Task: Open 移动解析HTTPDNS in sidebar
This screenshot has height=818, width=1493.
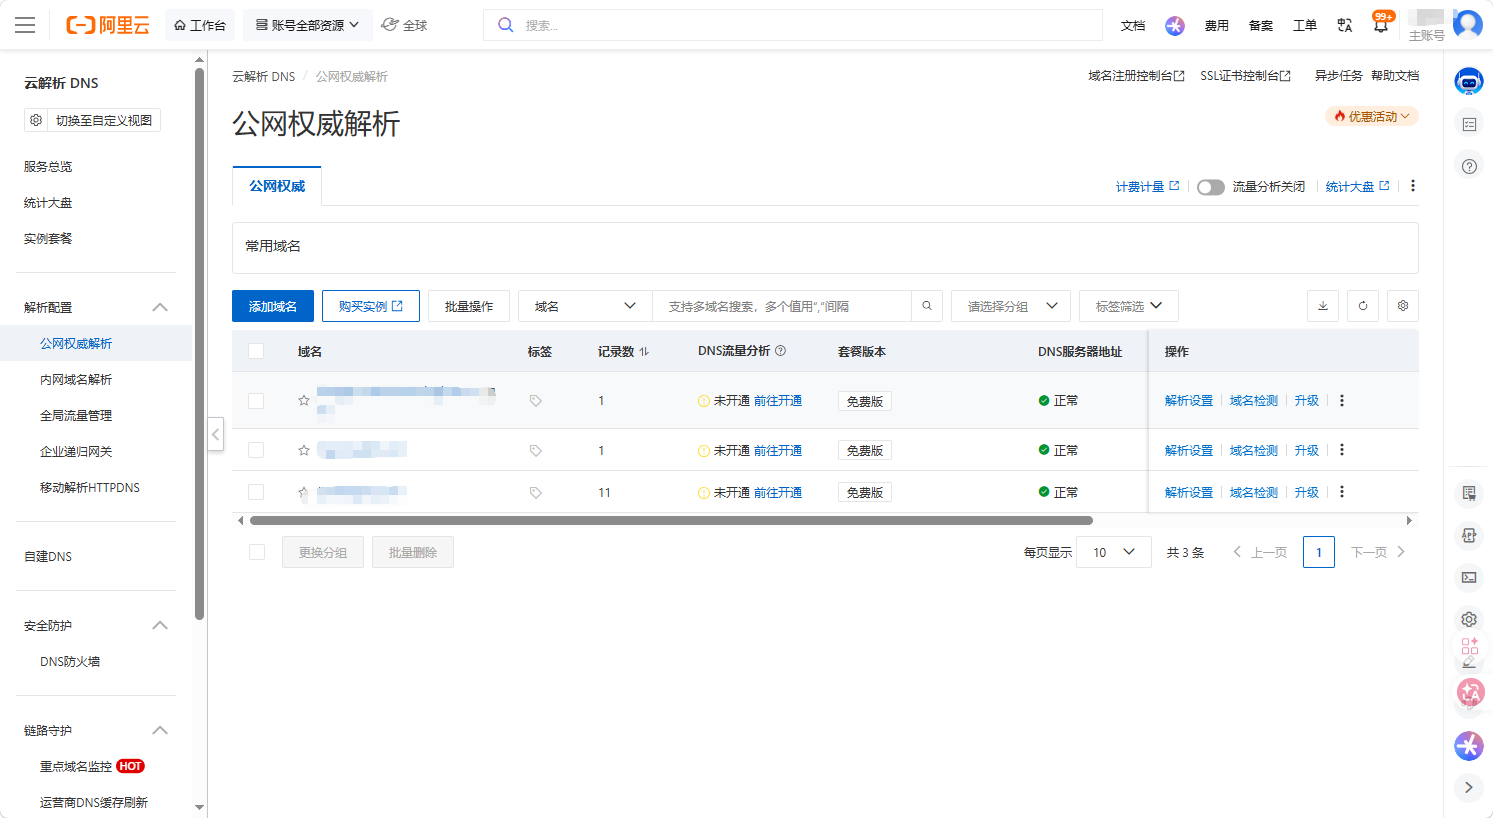Action: click(90, 487)
